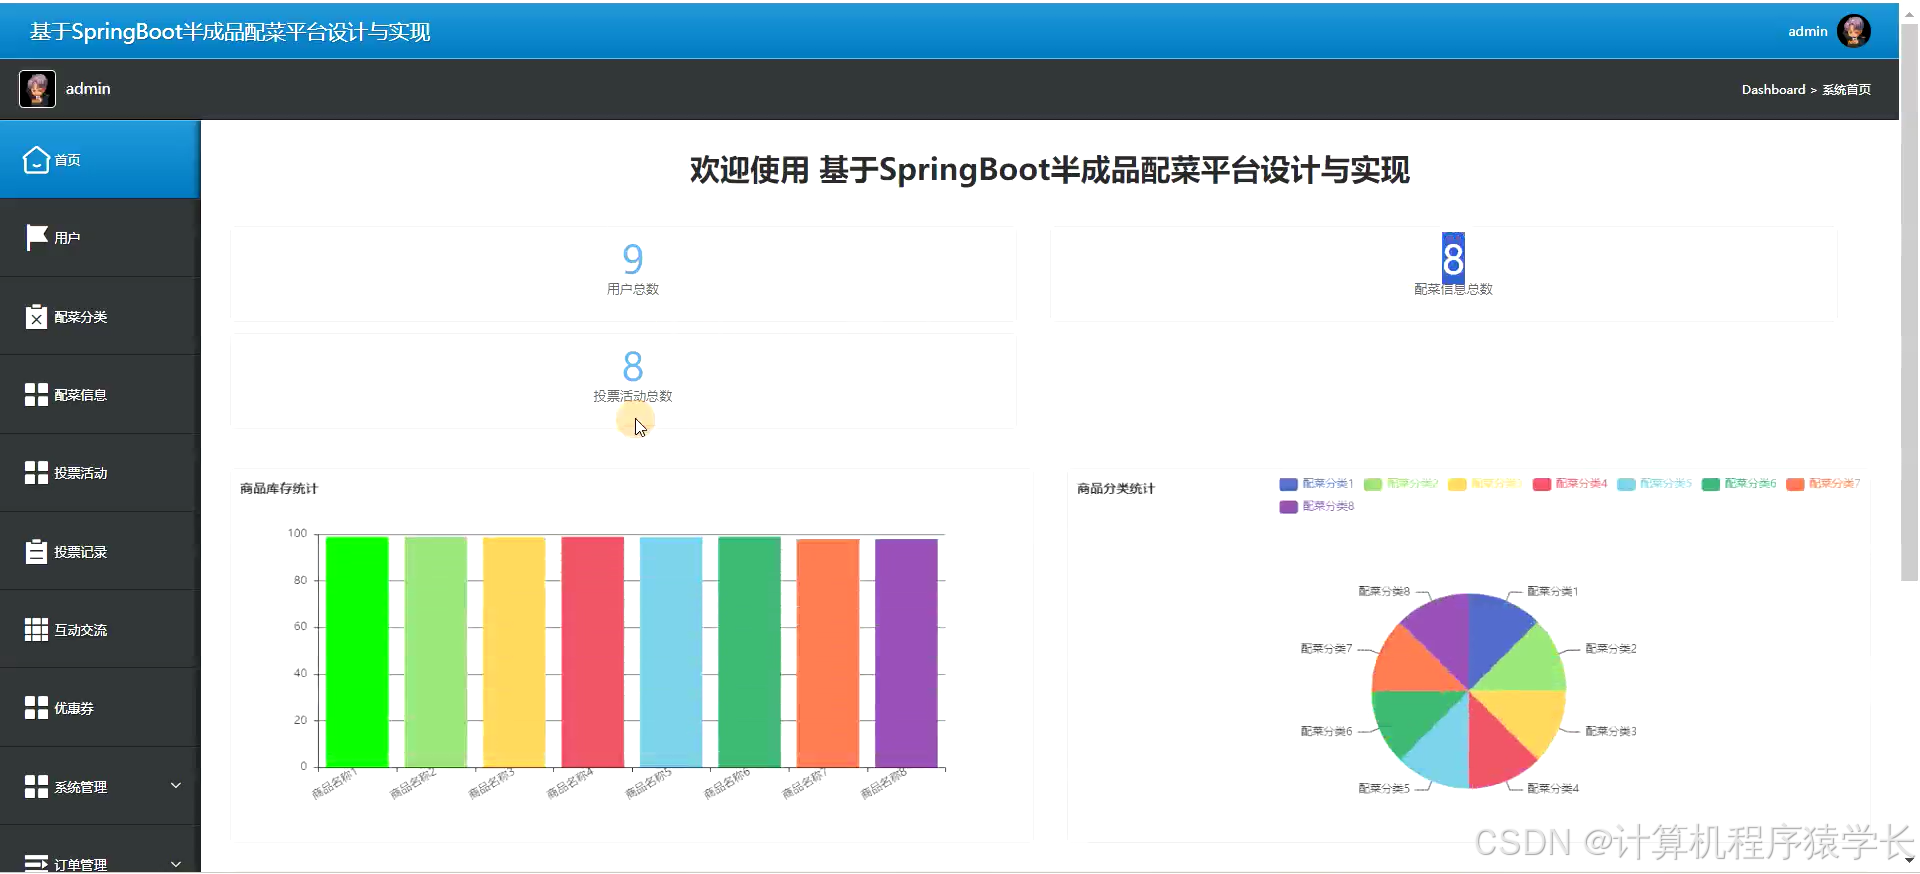Image resolution: width=1920 pixels, height=874 pixels.
Task: Open the 用户 menu item
Action: pyautogui.click(x=100, y=238)
